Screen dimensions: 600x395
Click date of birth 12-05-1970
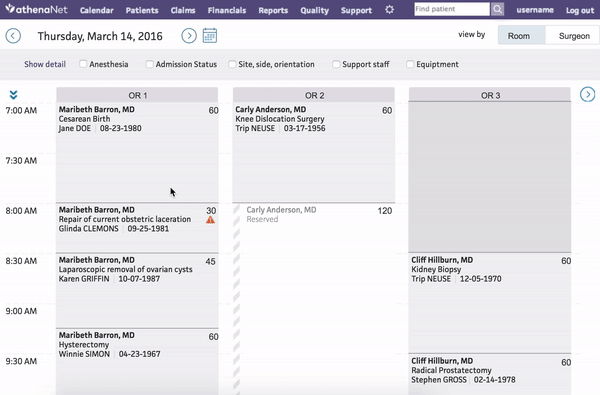[481, 279]
